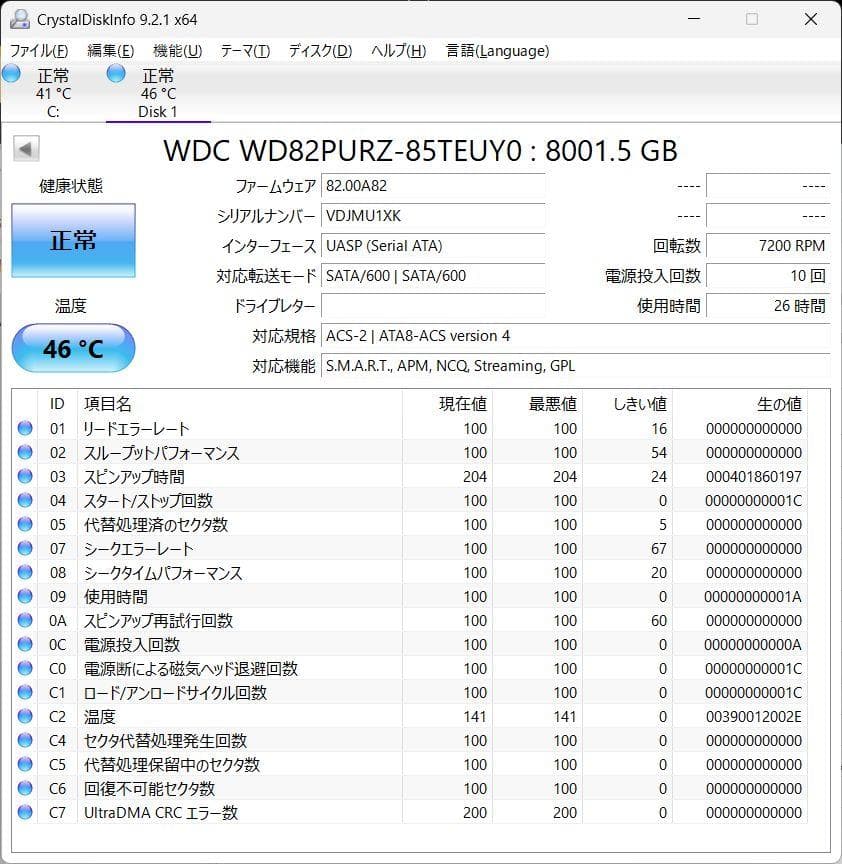
Task: Click raw value 0000000001A of 使用時間
Action: [x=753, y=596]
